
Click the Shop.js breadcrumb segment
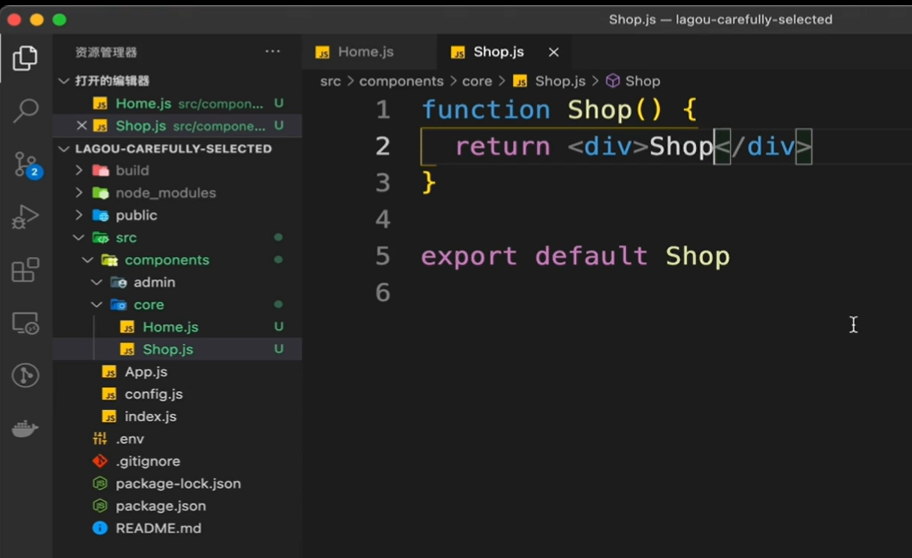point(550,81)
